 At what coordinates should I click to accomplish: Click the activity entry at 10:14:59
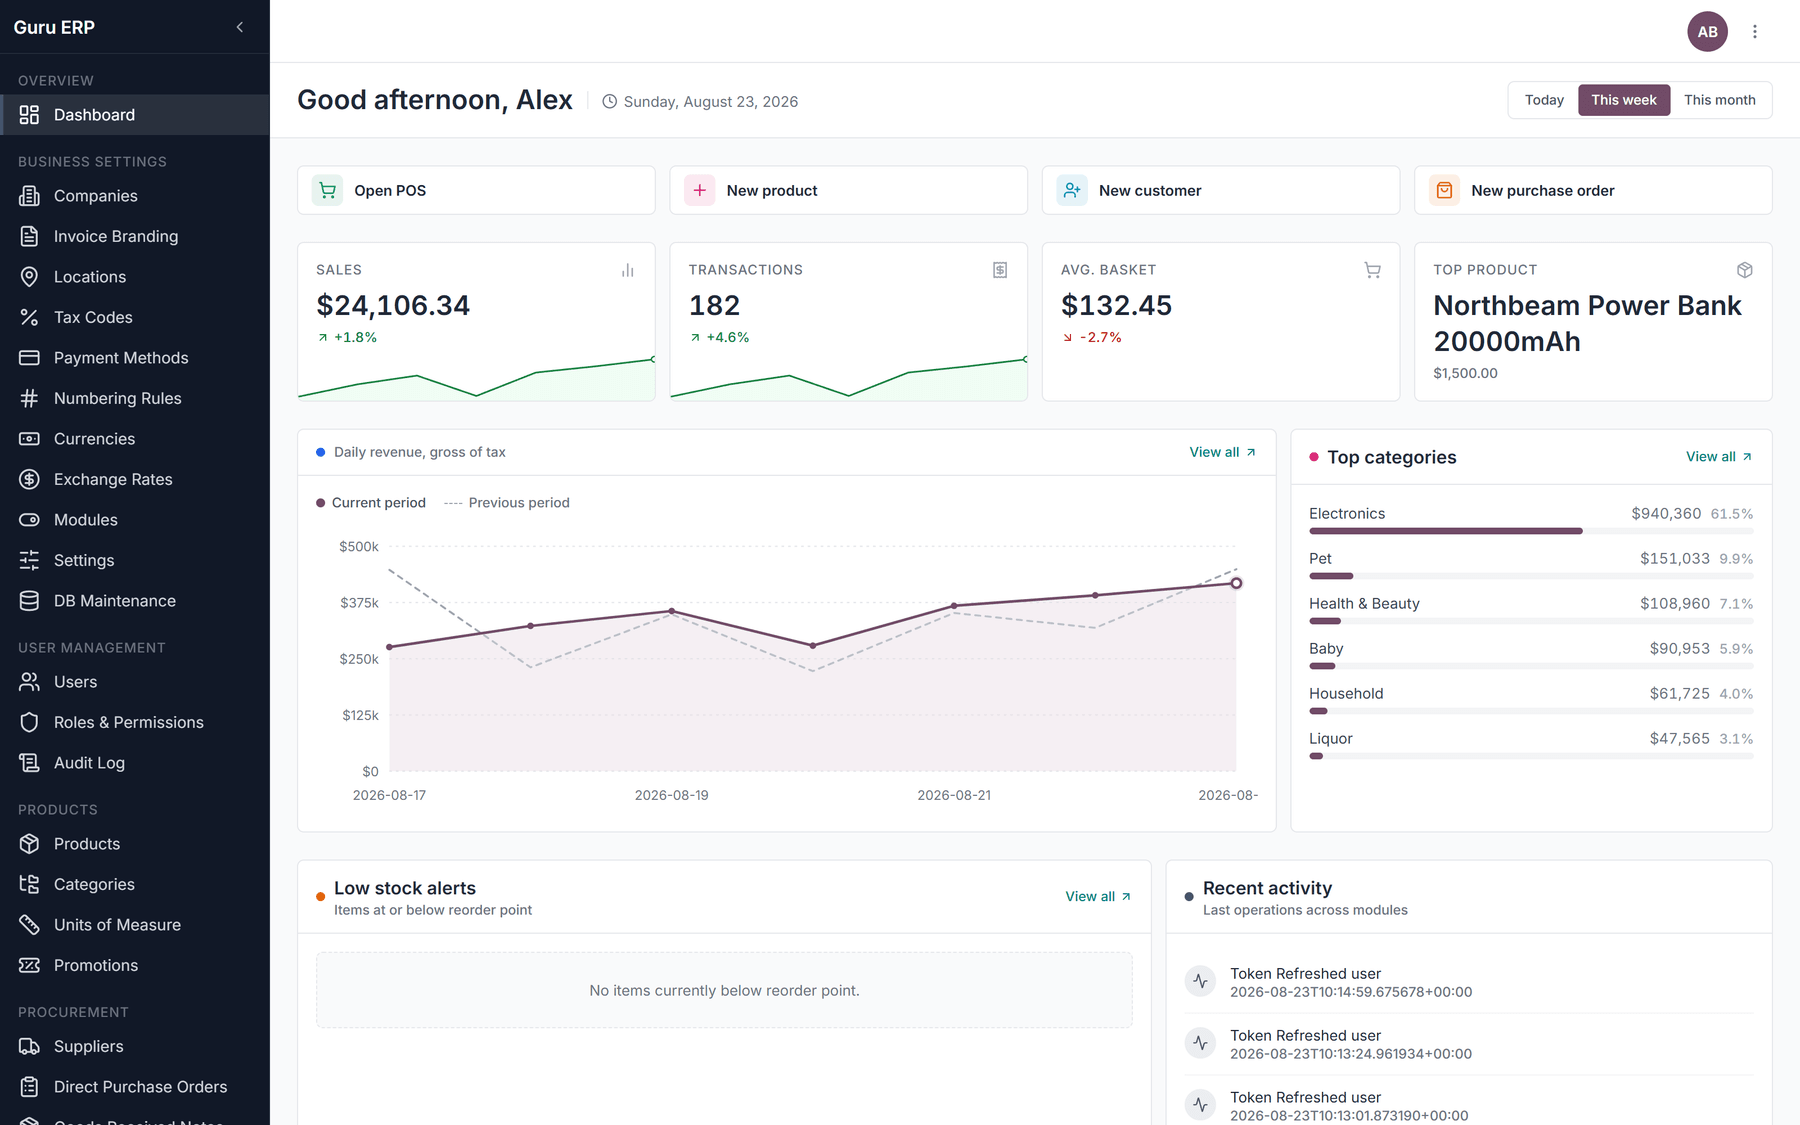point(1469,982)
